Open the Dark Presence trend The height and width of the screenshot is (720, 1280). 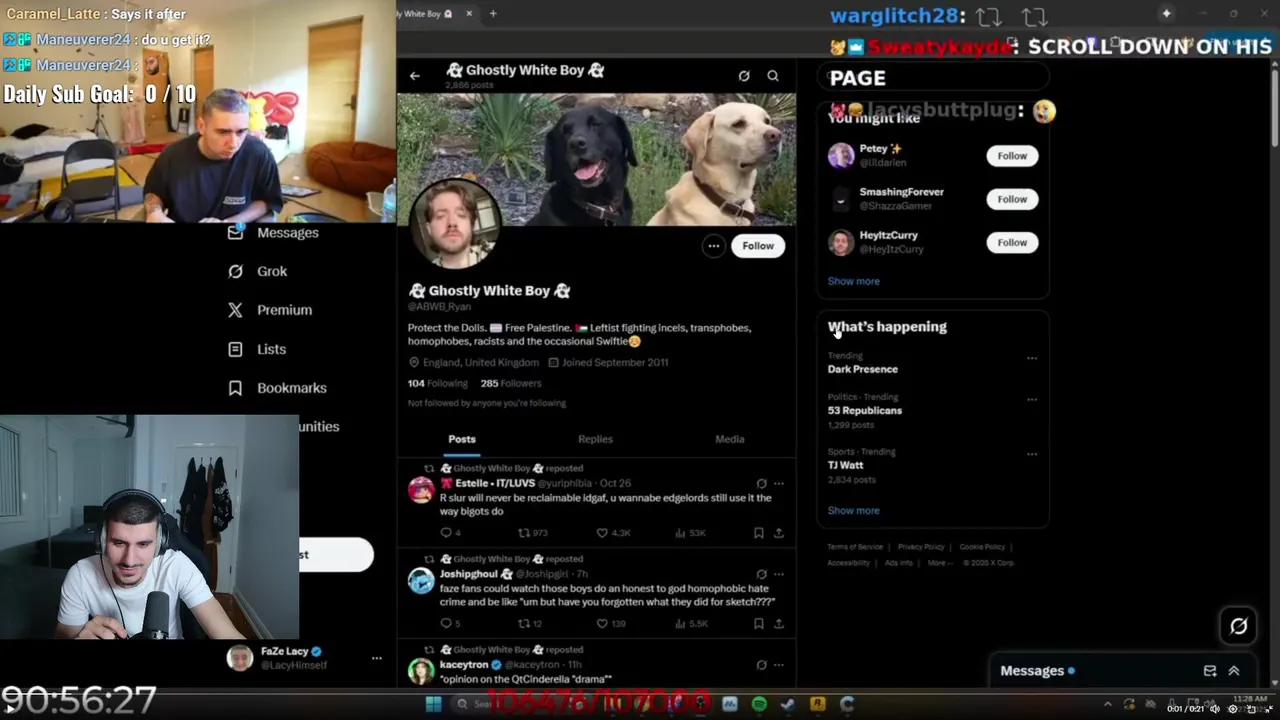(862, 369)
